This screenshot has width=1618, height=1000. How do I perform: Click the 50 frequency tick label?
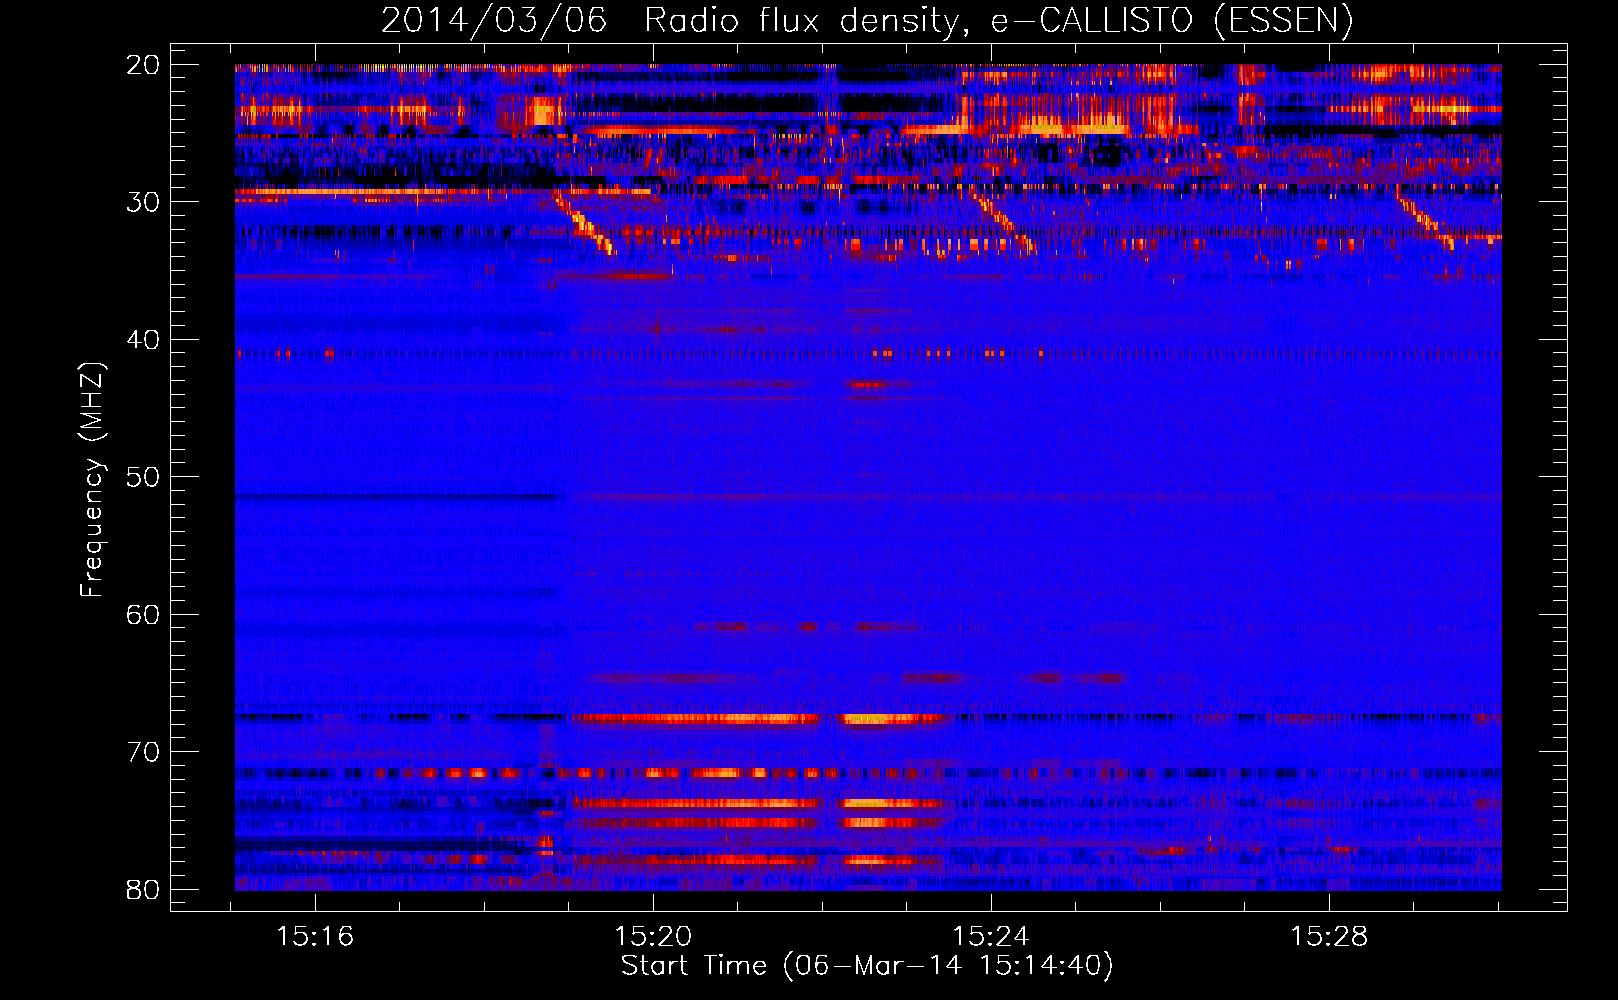tap(143, 477)
